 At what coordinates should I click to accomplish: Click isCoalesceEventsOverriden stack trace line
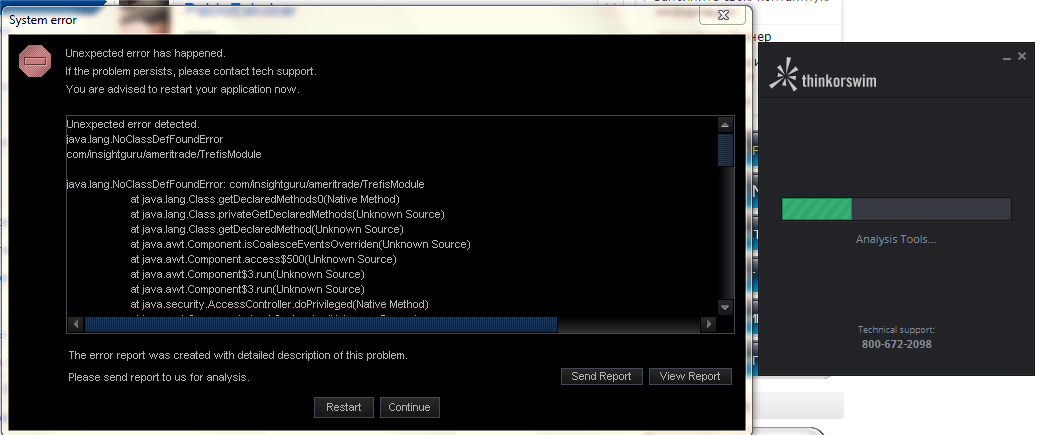(x=300, y=244)
